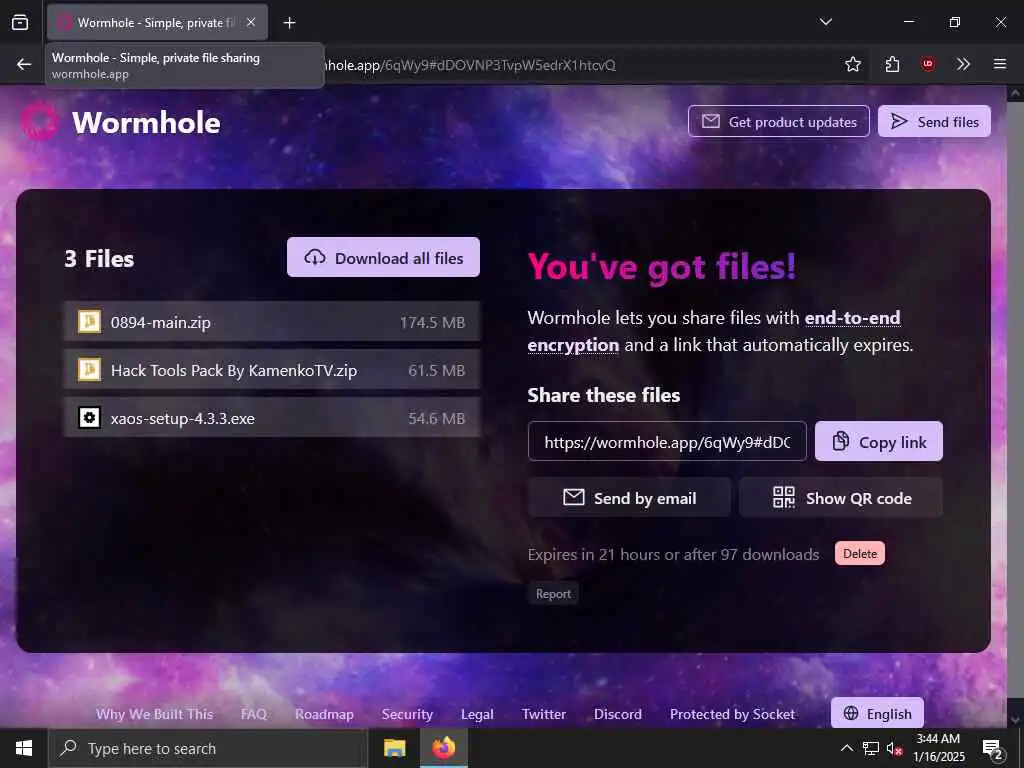1024x768 pixels.
Task: Click Send by email button
Action: pyautogui.click(x=629, y=498)
